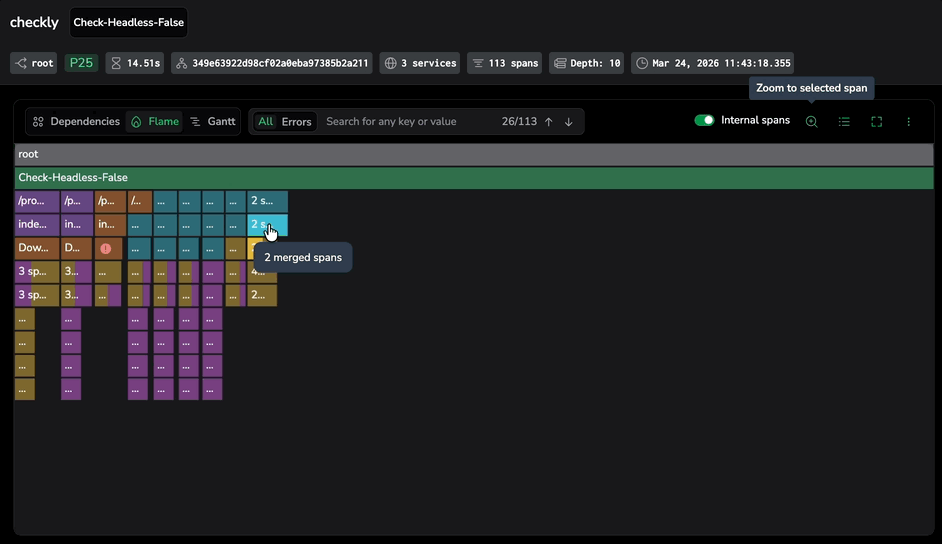Switch to the Gantt view

point(213,122)
